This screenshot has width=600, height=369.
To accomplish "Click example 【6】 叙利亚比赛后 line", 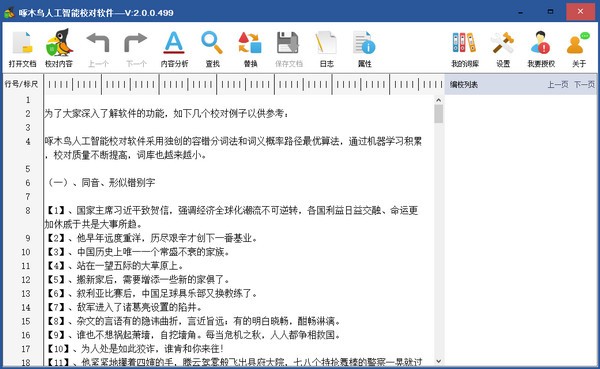I will click(151, 294).
